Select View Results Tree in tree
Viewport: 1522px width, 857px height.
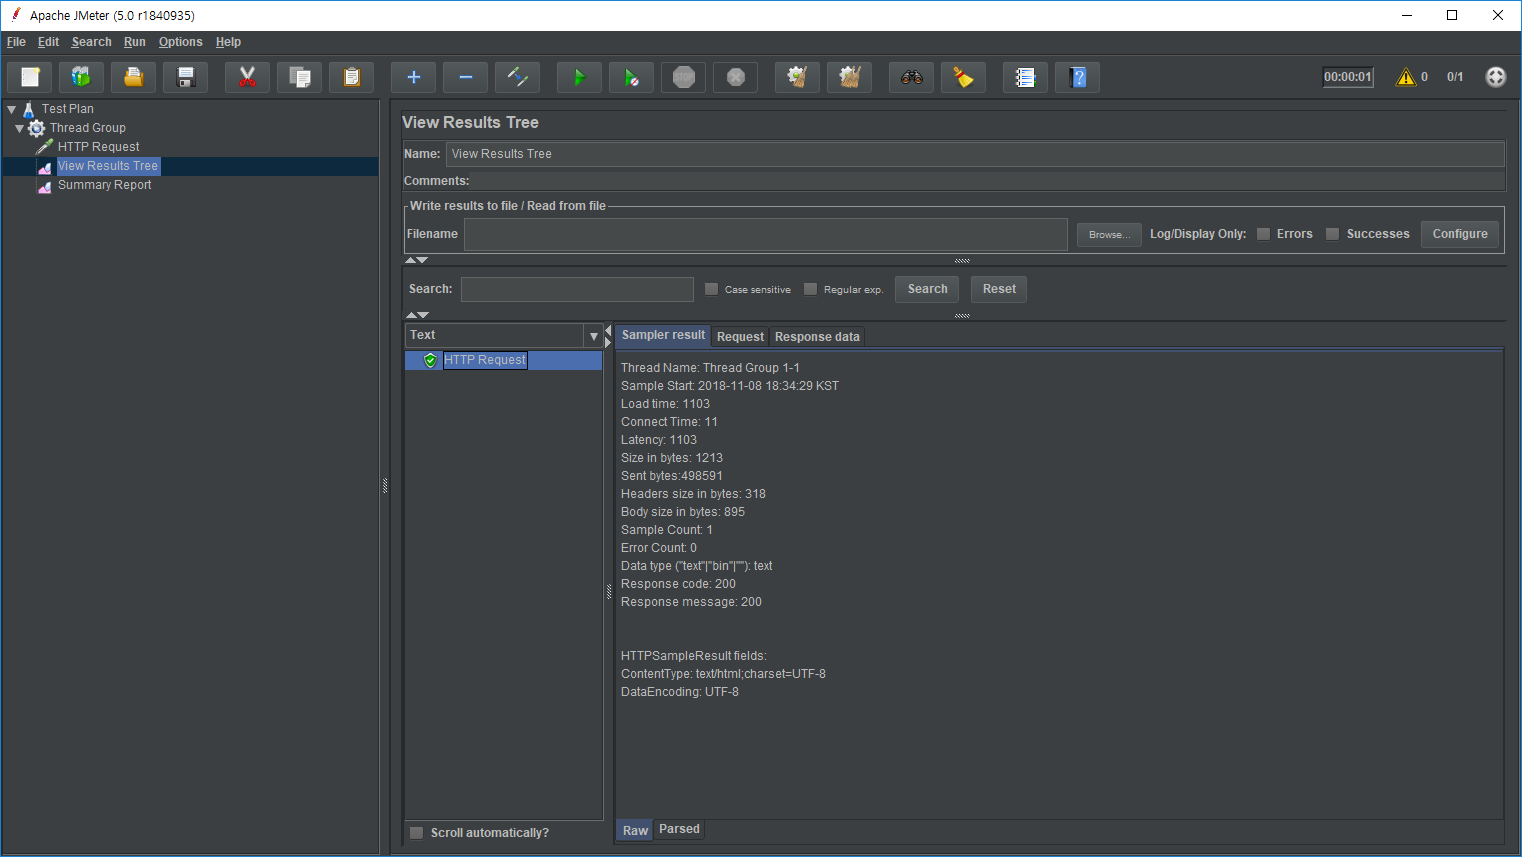click(x=108, y=166)
